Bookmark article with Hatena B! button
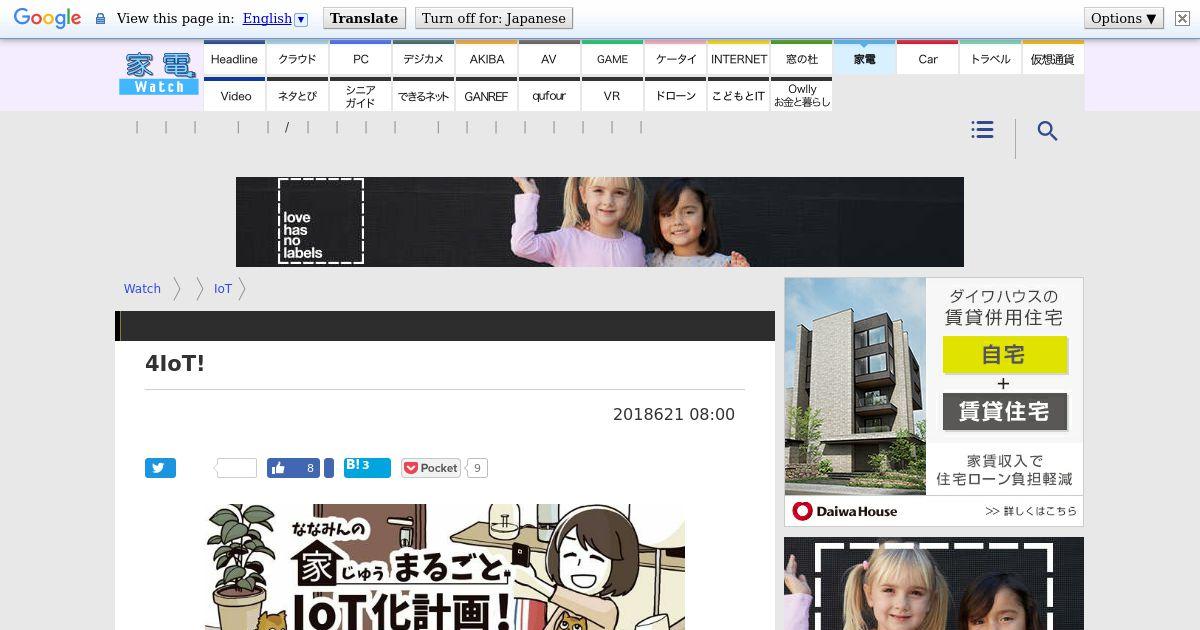The height and width of the screenshot is (630, 1200). click(367, 467)
